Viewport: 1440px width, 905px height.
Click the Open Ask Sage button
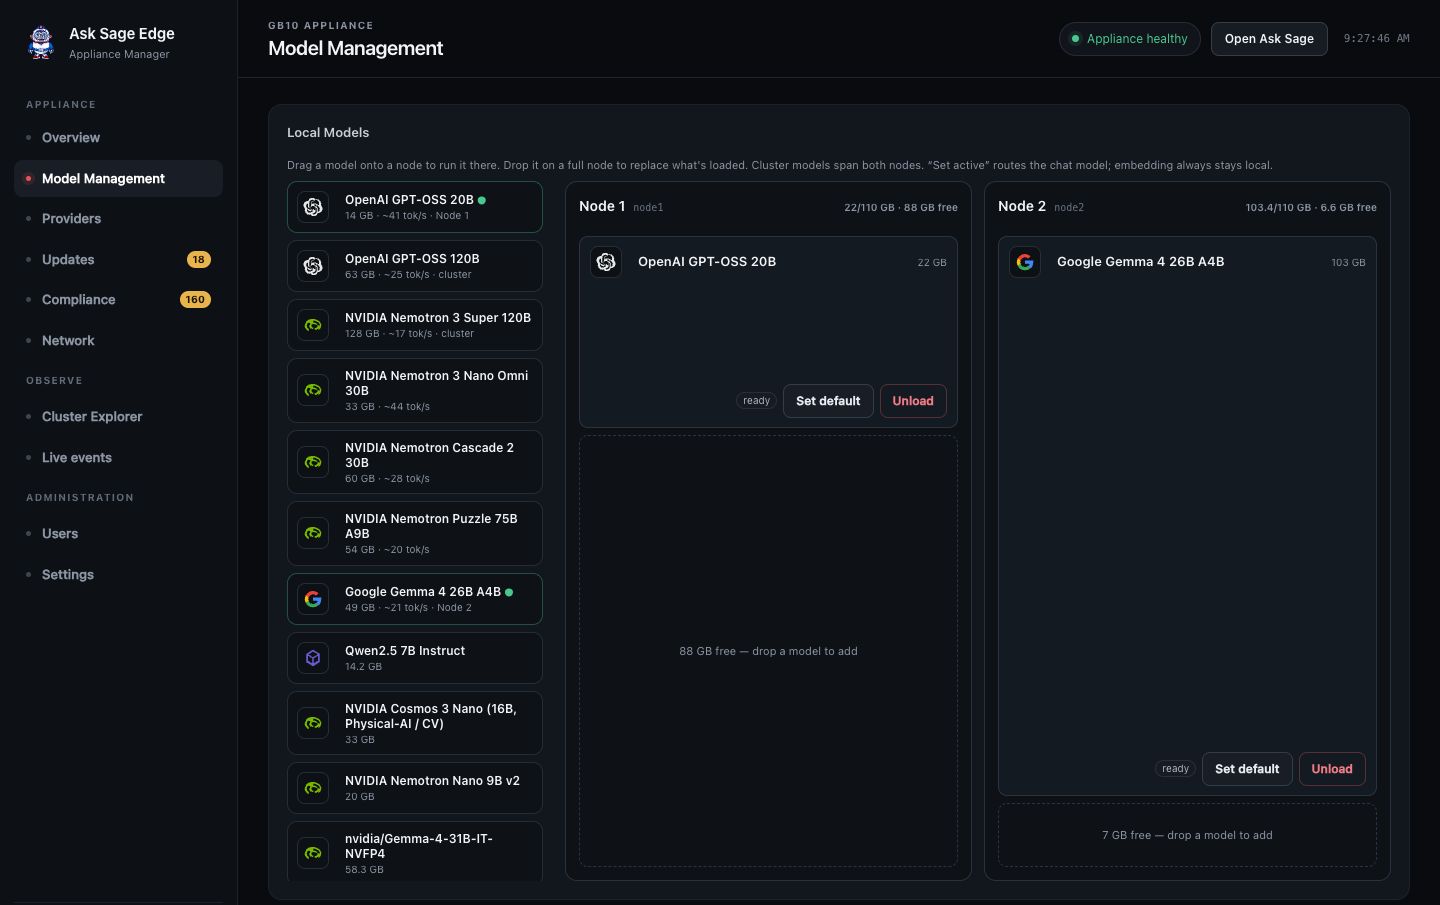(x=1269, y=39)
